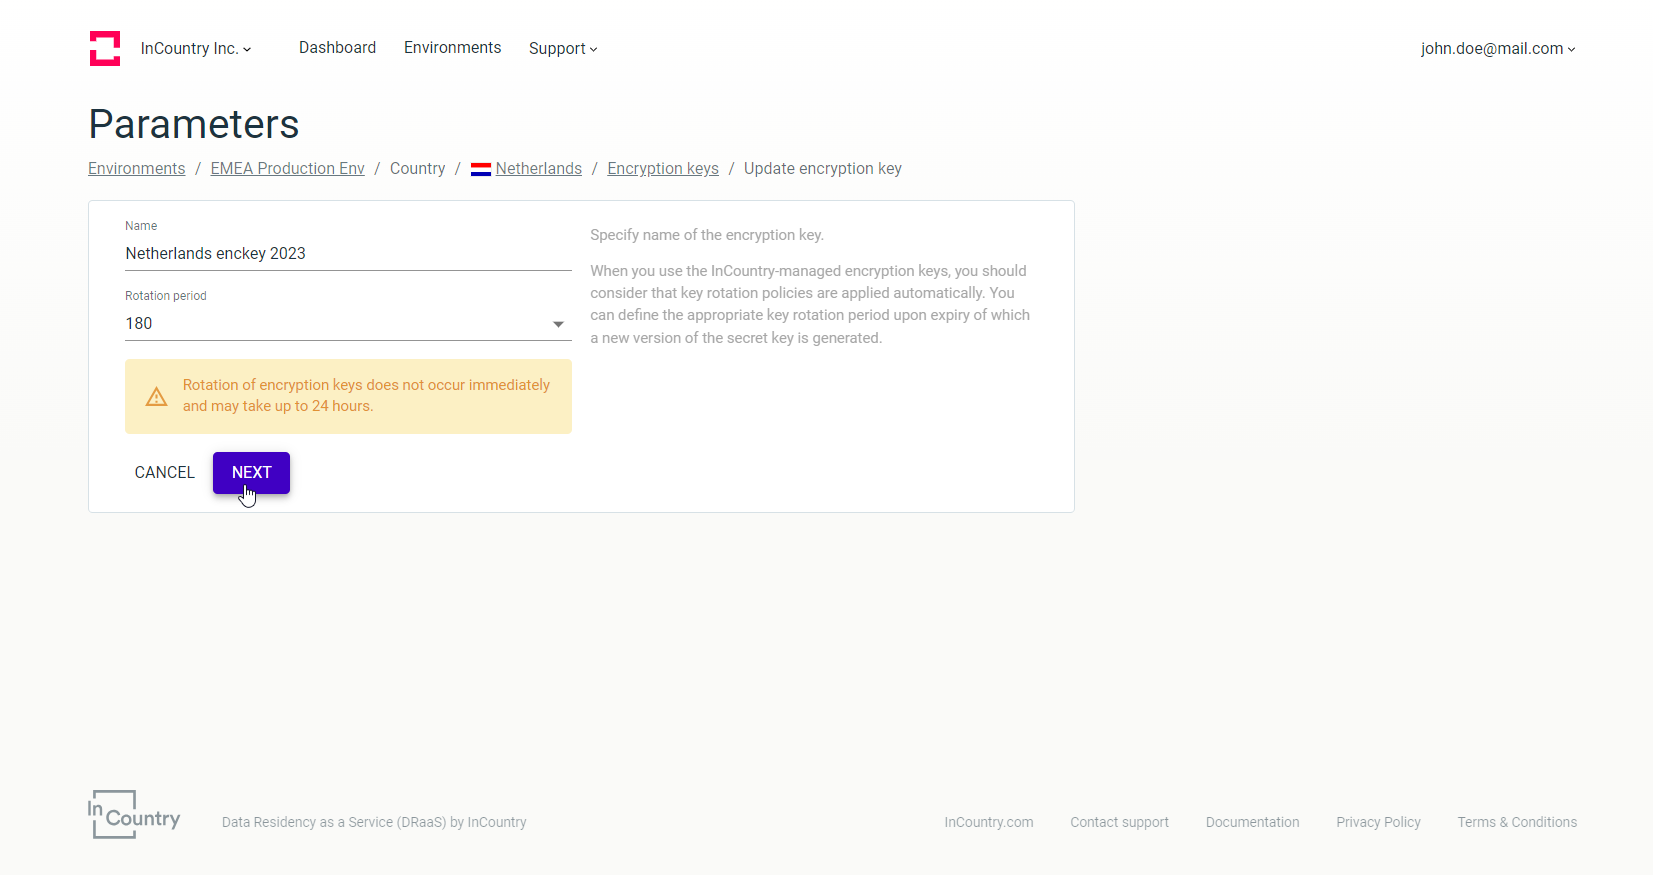Open the Terms & Conditions link
Screen dimensions: 1653x875
[x=1517, y=822]
